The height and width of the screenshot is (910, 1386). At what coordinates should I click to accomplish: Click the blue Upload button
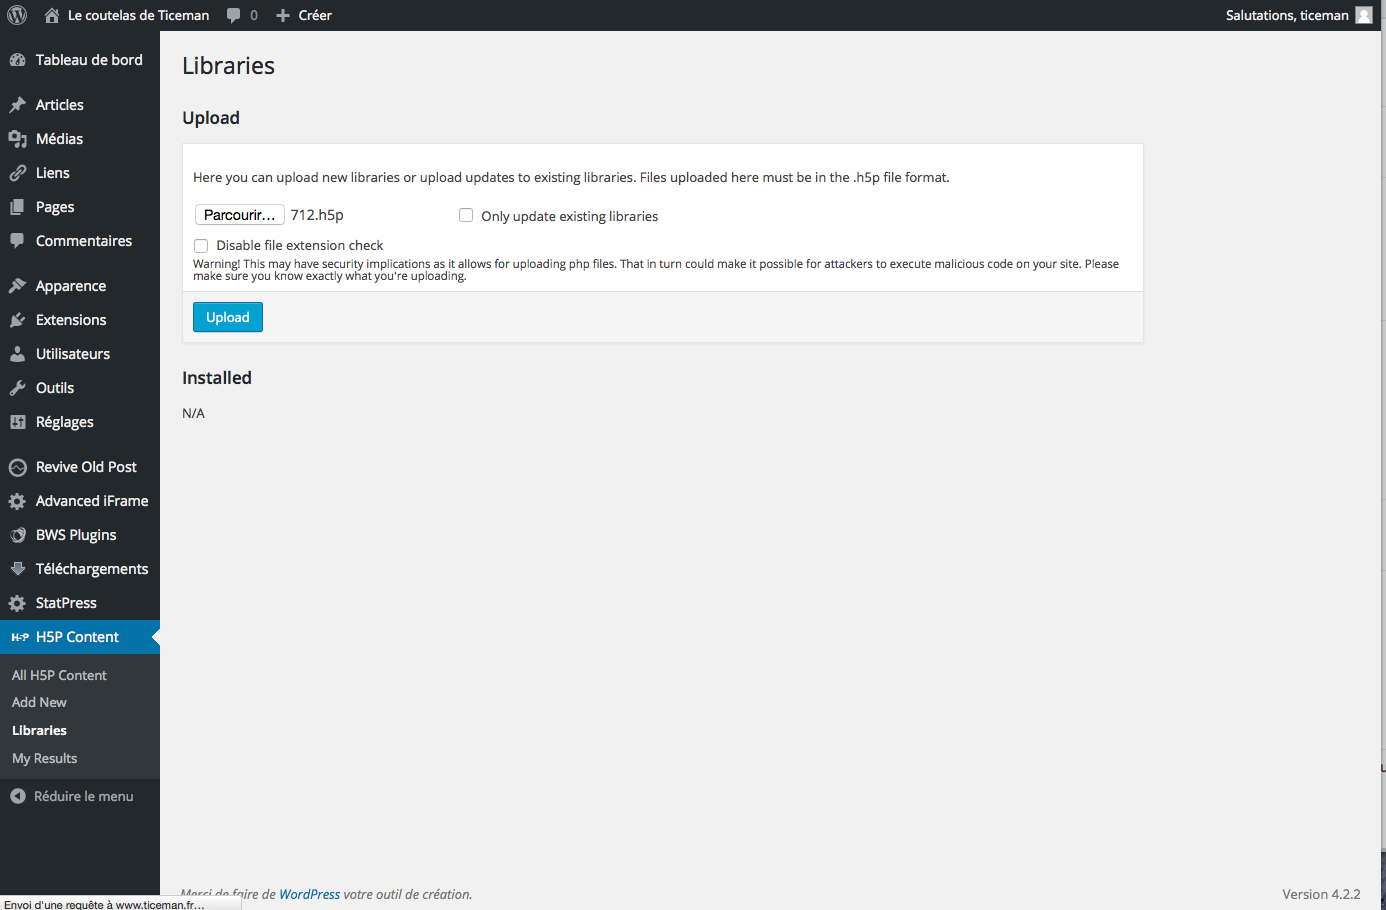click(x=228, y=317)
